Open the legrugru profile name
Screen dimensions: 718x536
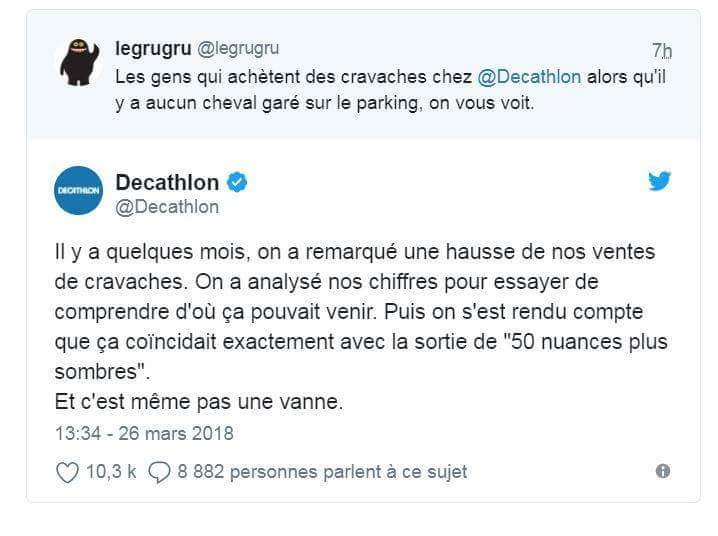coord(153,48)
